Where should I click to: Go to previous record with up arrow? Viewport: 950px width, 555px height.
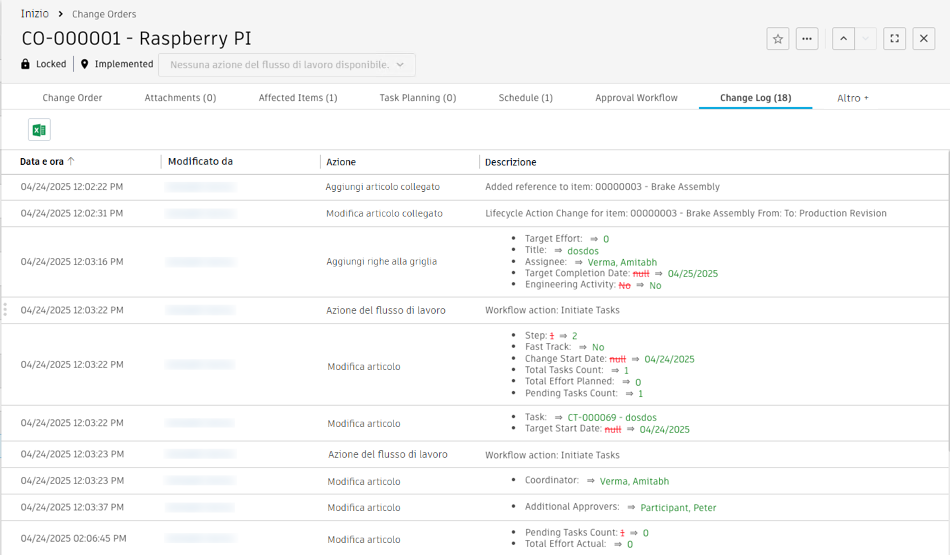843,39
